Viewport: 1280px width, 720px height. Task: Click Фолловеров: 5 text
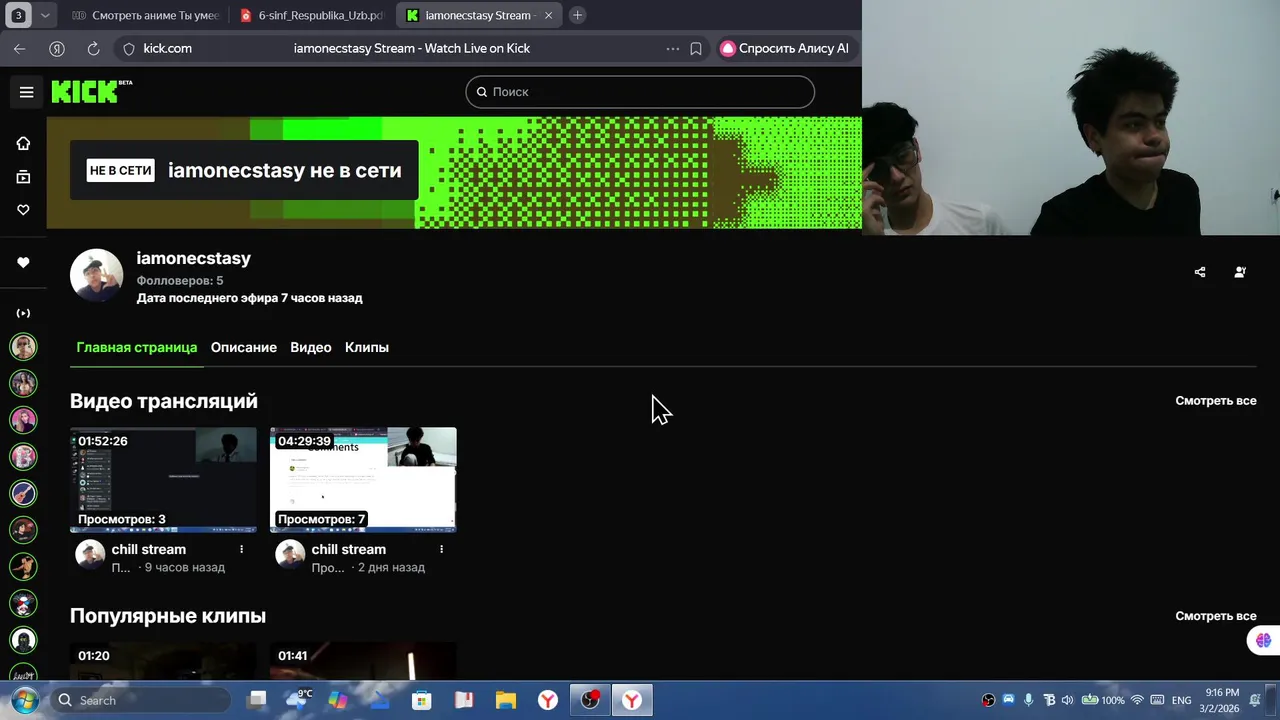tap(180, 281)
